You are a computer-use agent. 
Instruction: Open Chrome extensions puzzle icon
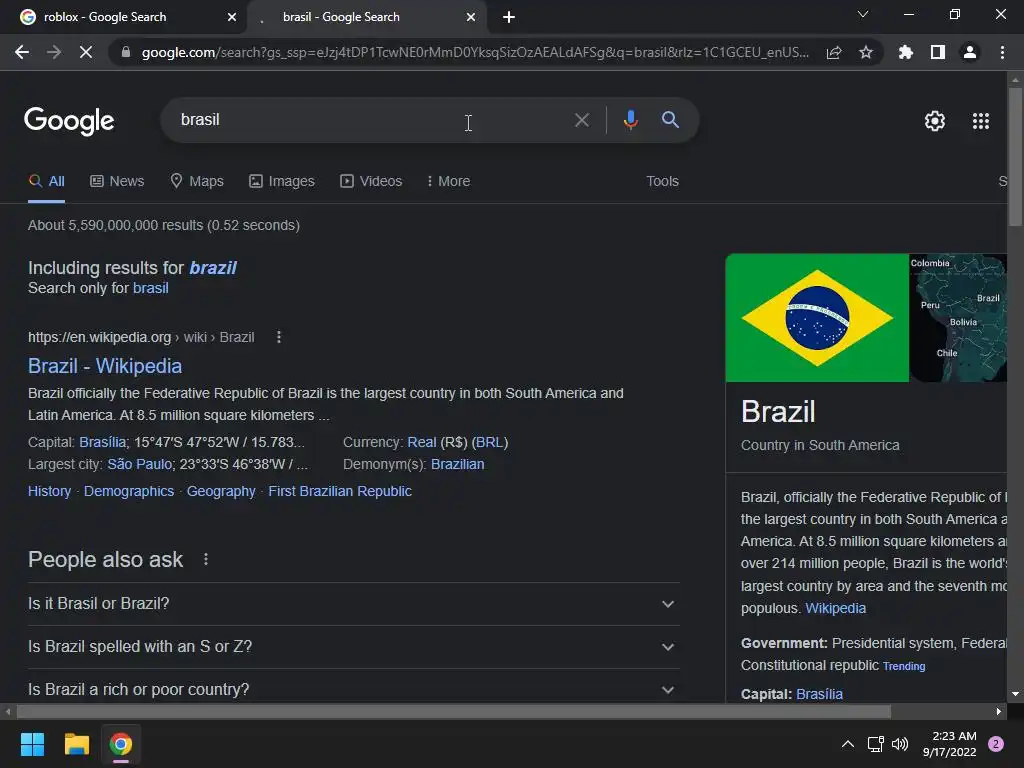click(x=906, y=52)
